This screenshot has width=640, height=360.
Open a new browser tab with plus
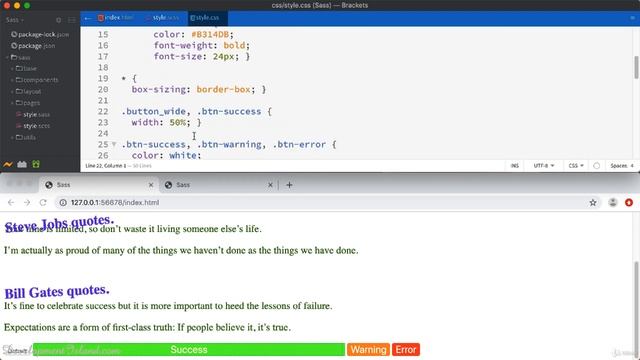(x=289, y=185)
